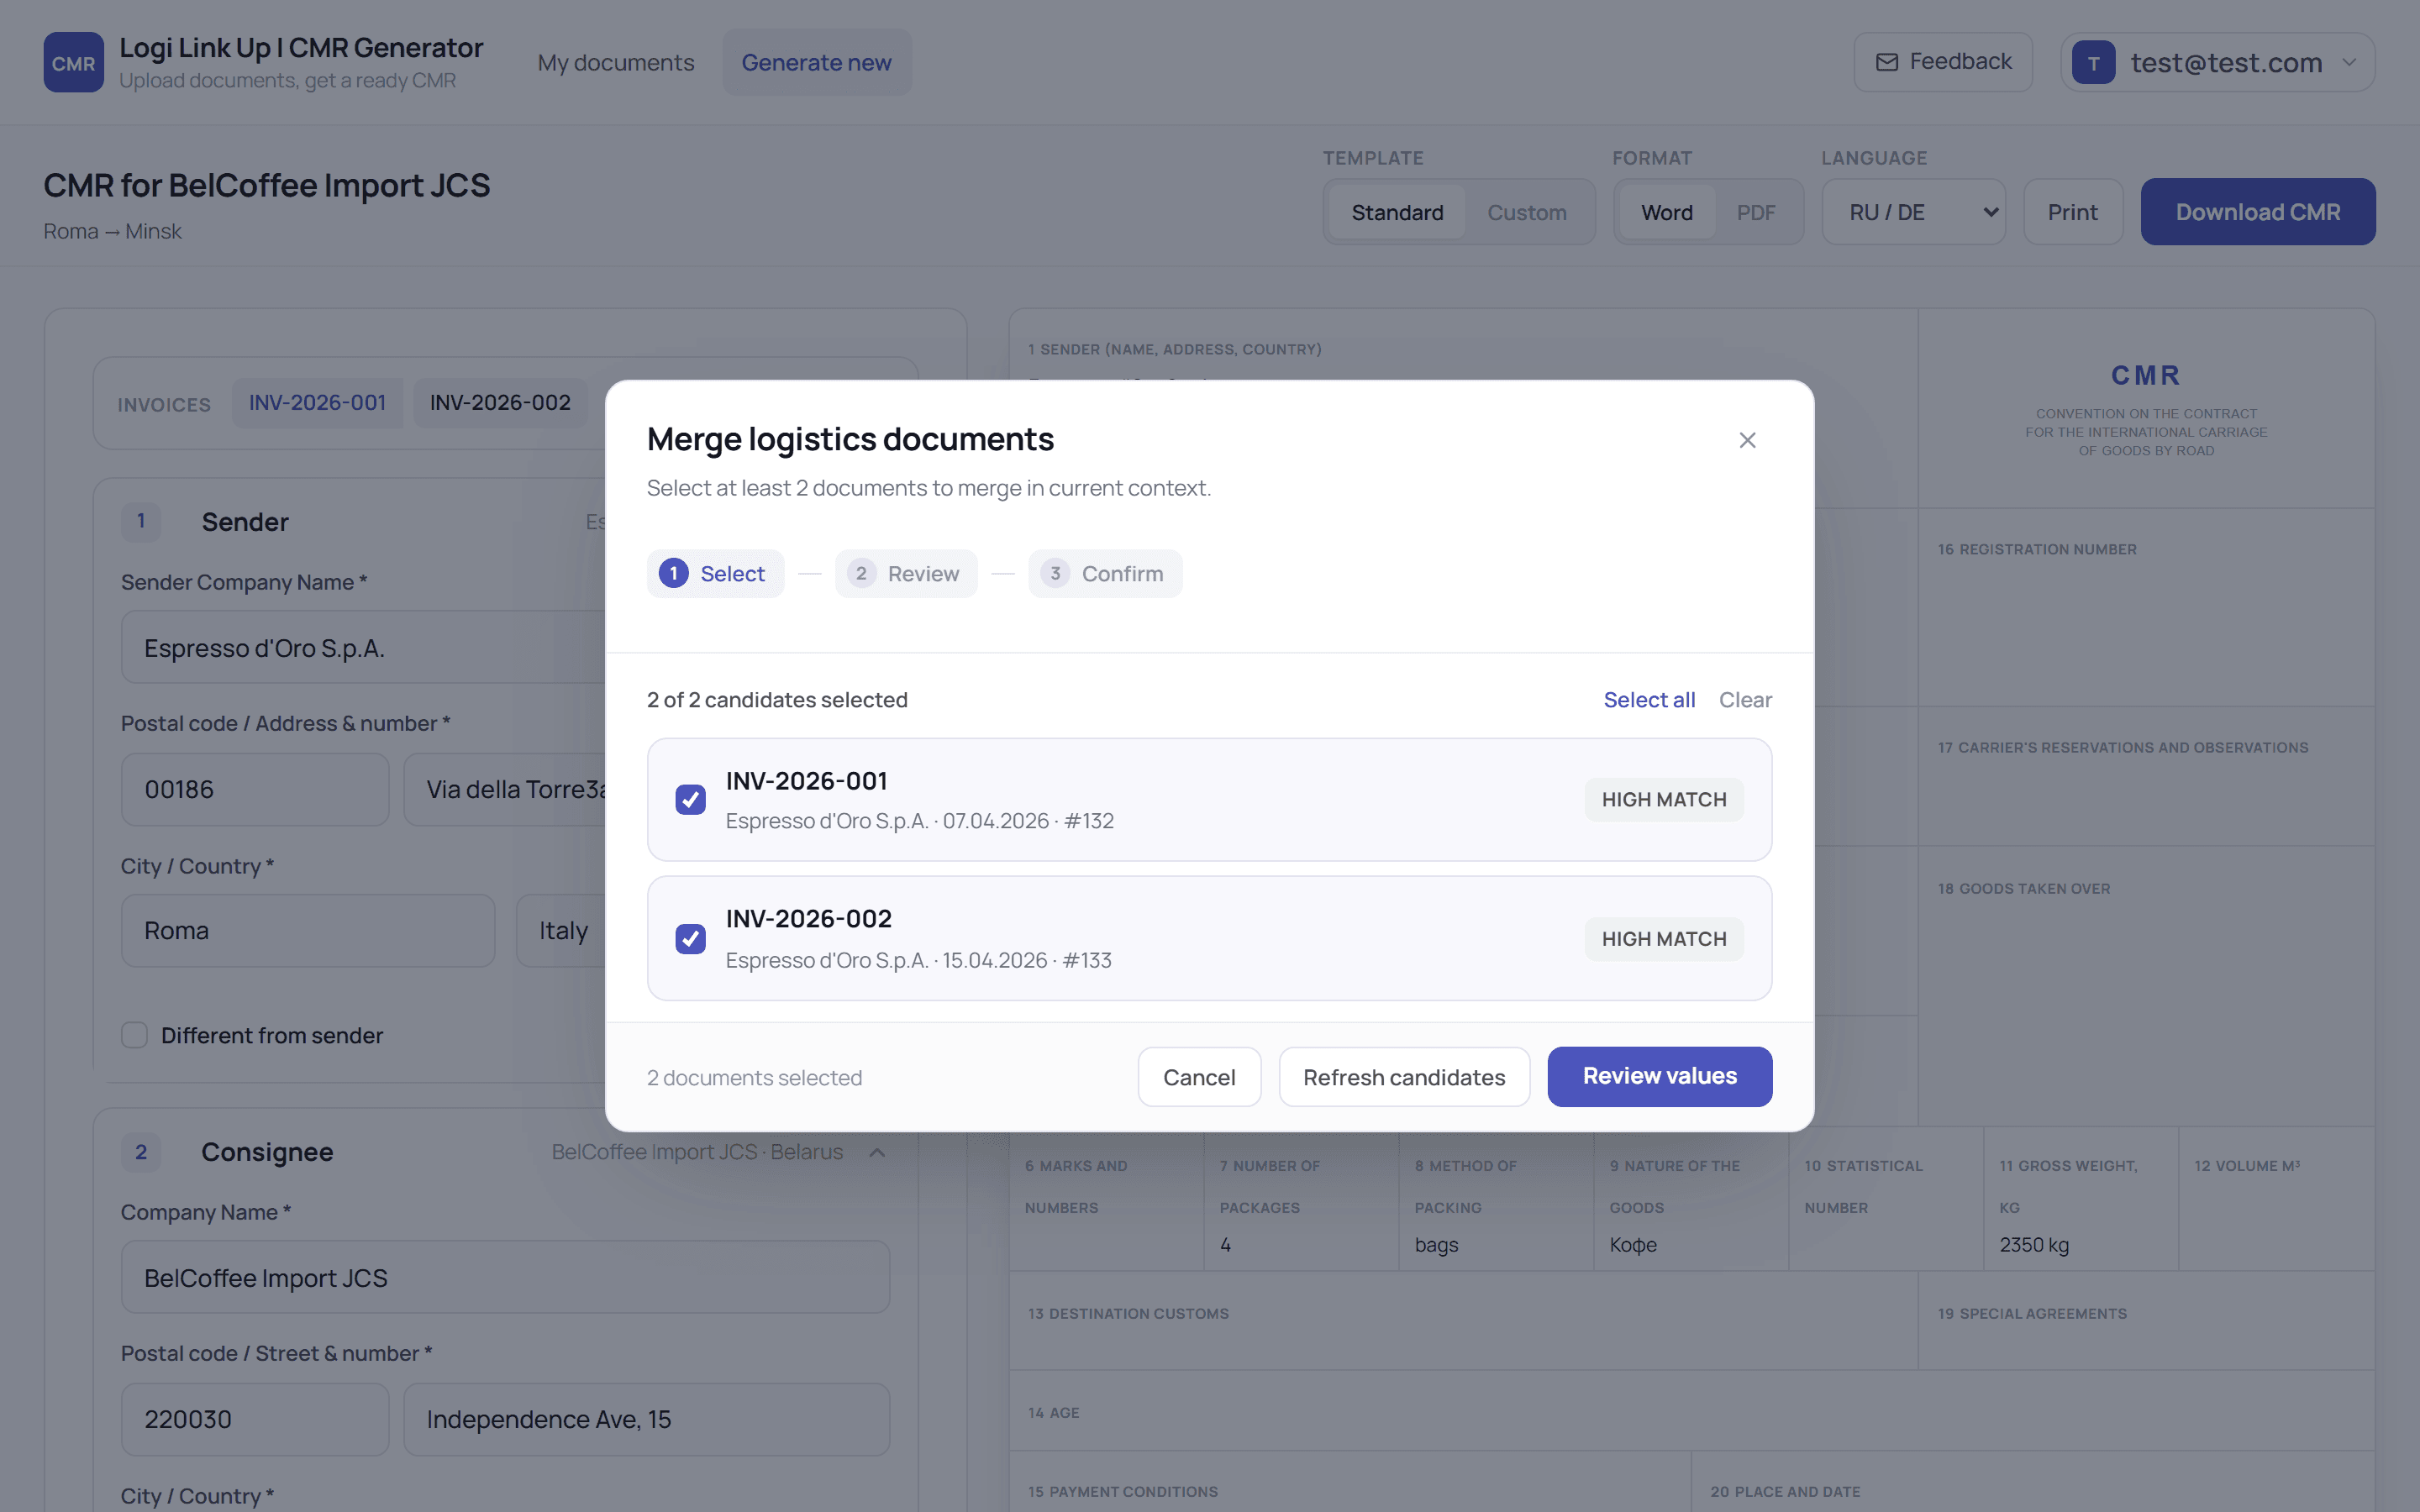The width and height of the screenshot is (2420, 1512).
Task: Click the Via della Torre address field
Action: click(505, 789)
